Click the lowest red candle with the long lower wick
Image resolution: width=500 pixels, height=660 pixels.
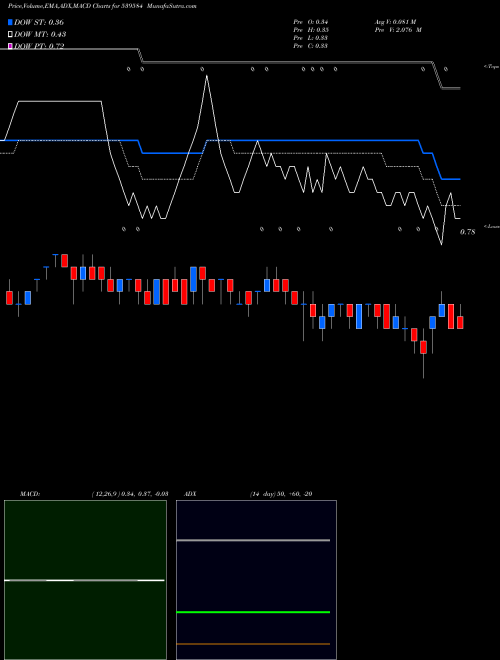click(x=423, y=347)
